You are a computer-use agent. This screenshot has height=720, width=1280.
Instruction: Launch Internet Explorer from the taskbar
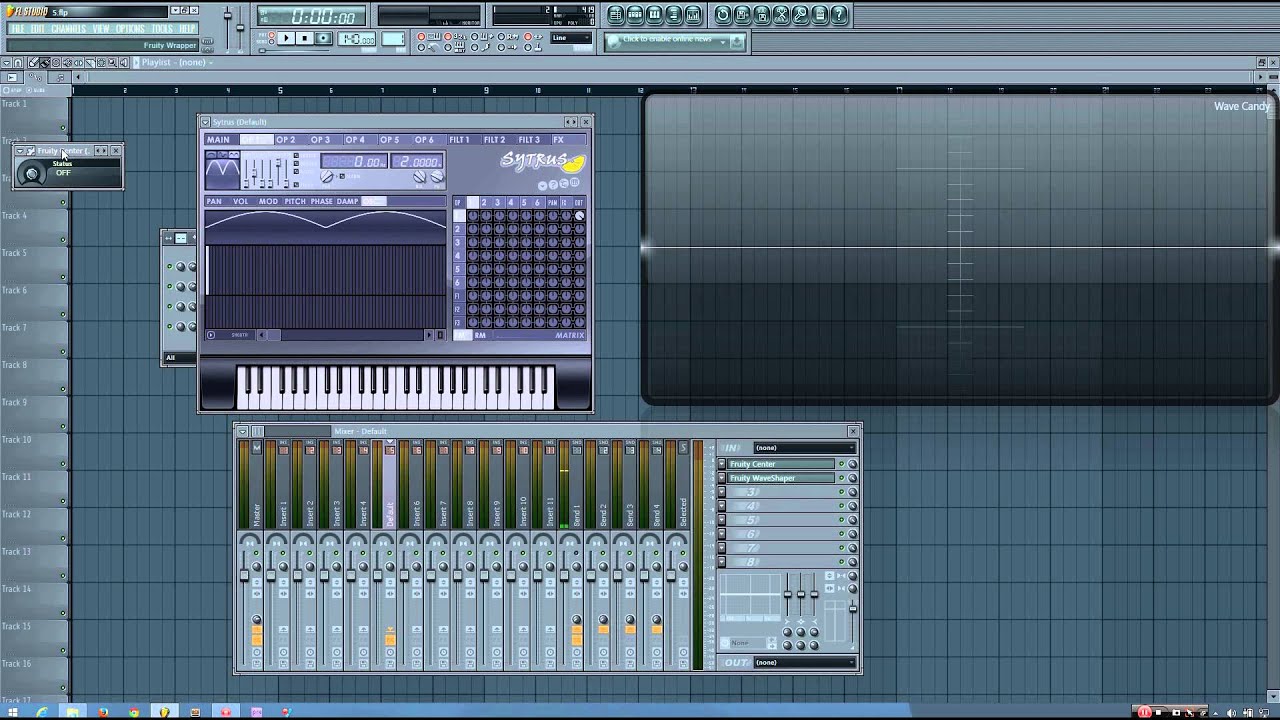click(x=41, y=712)
